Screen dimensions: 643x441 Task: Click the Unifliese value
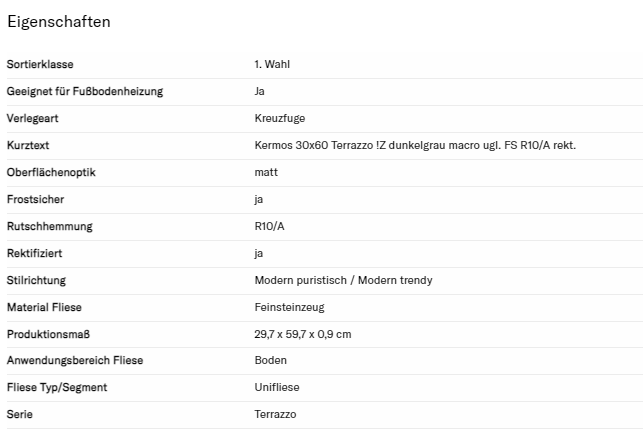click(x=277, y=388)
